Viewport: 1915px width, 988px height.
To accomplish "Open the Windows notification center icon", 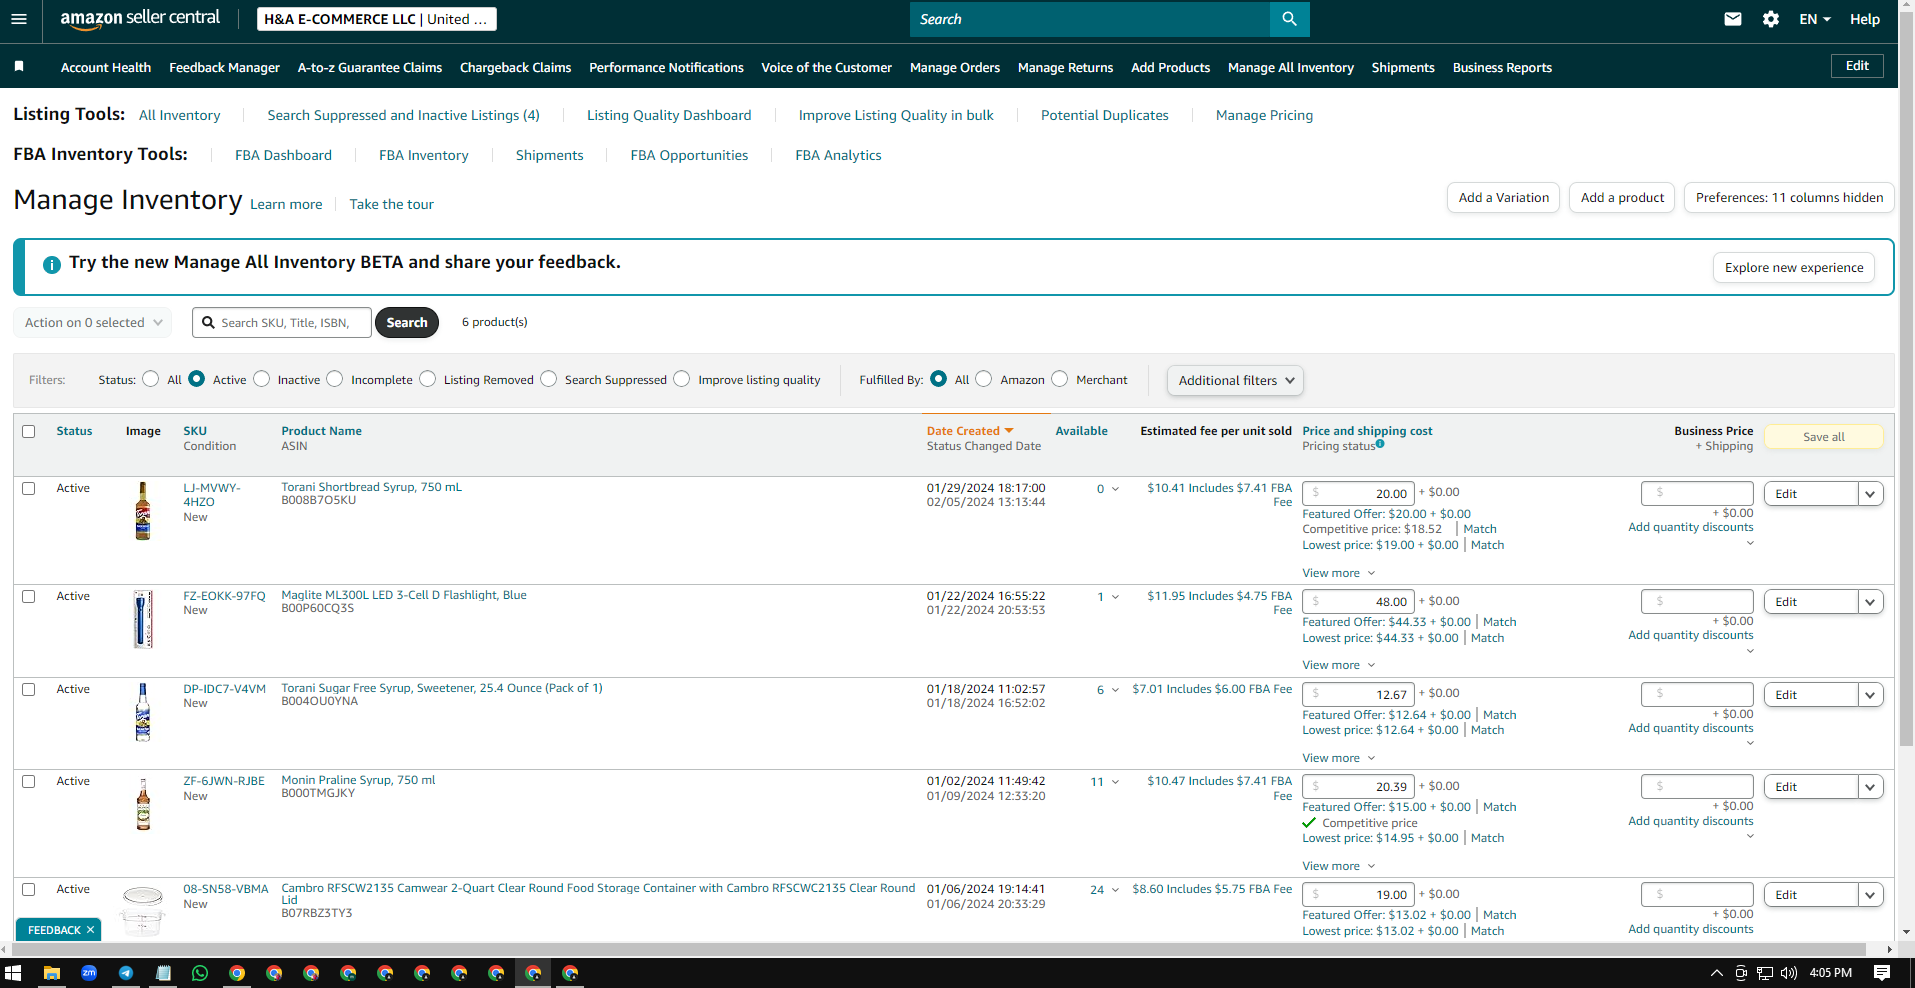I will click(1882, 973).
